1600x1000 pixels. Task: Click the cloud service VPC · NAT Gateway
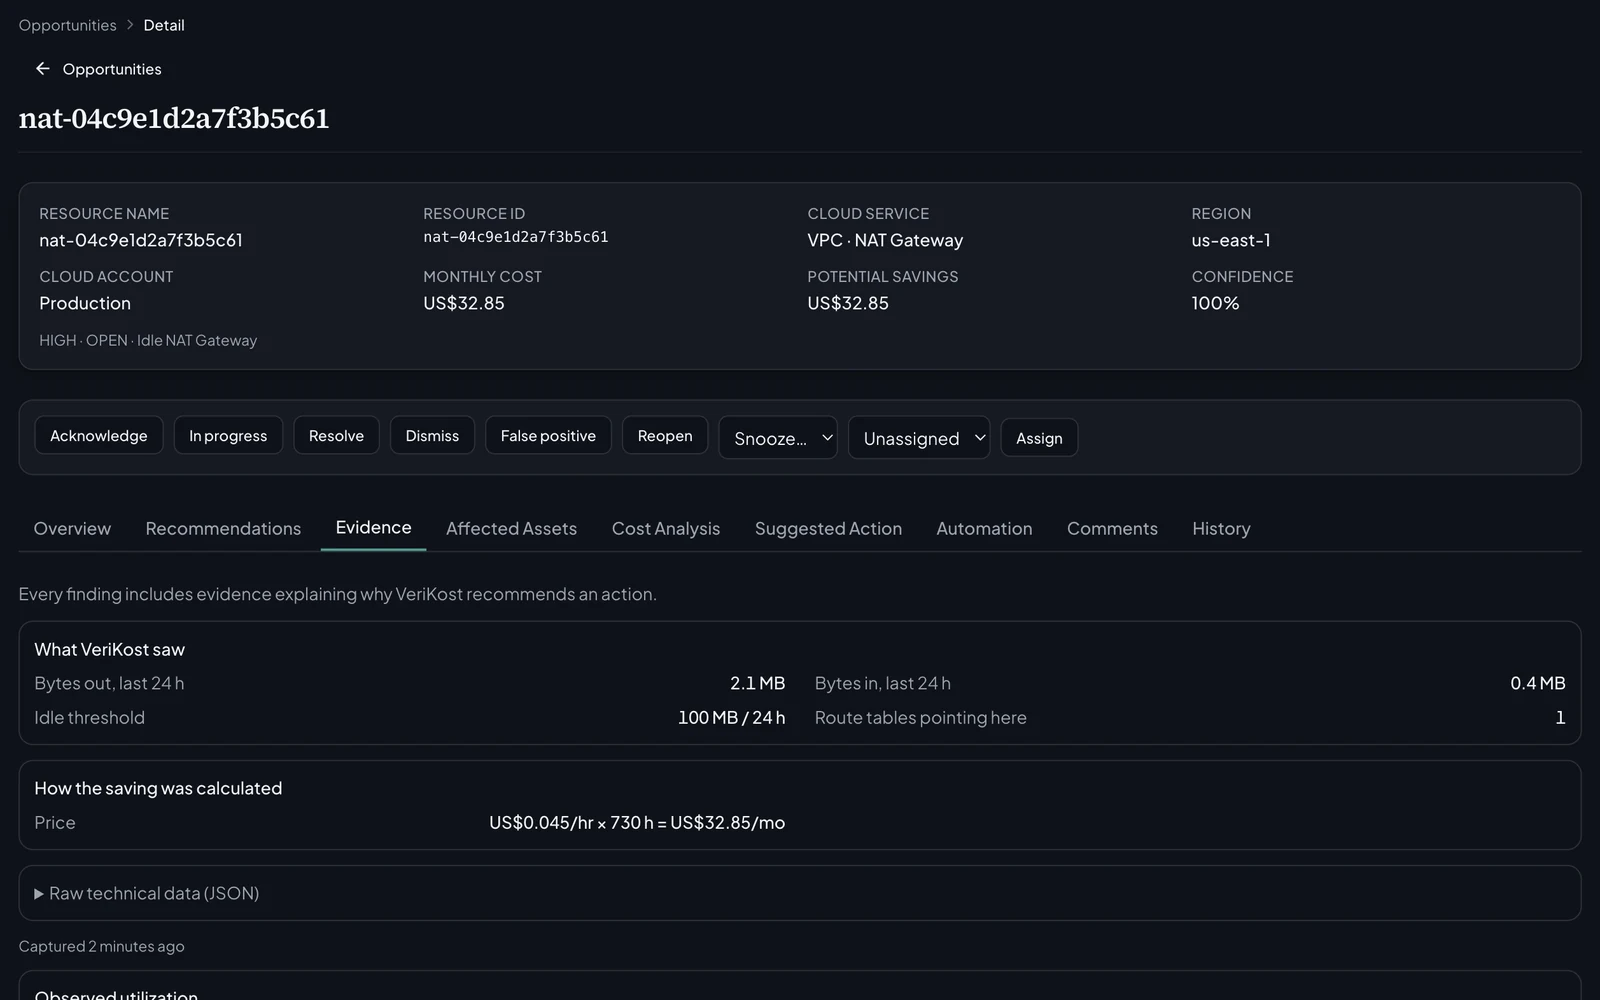click(885, 240)
